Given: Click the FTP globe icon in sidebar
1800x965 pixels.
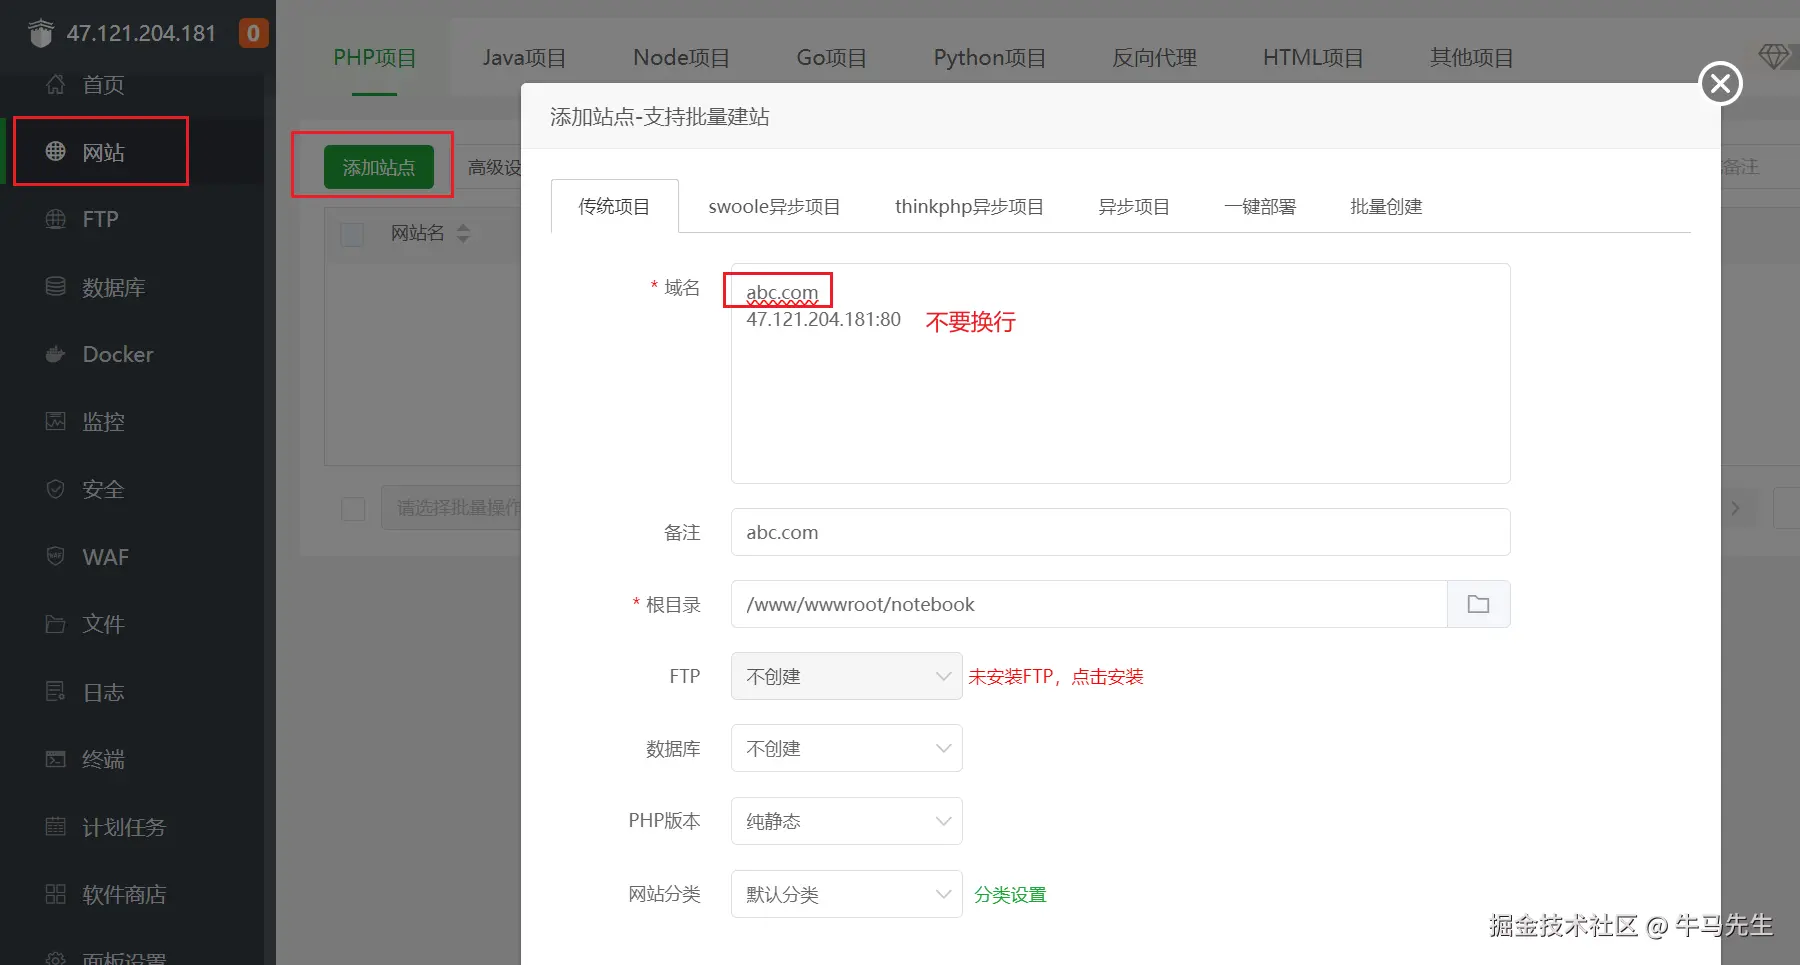Looking at the screenshot, I should click(x=56, y=219).
